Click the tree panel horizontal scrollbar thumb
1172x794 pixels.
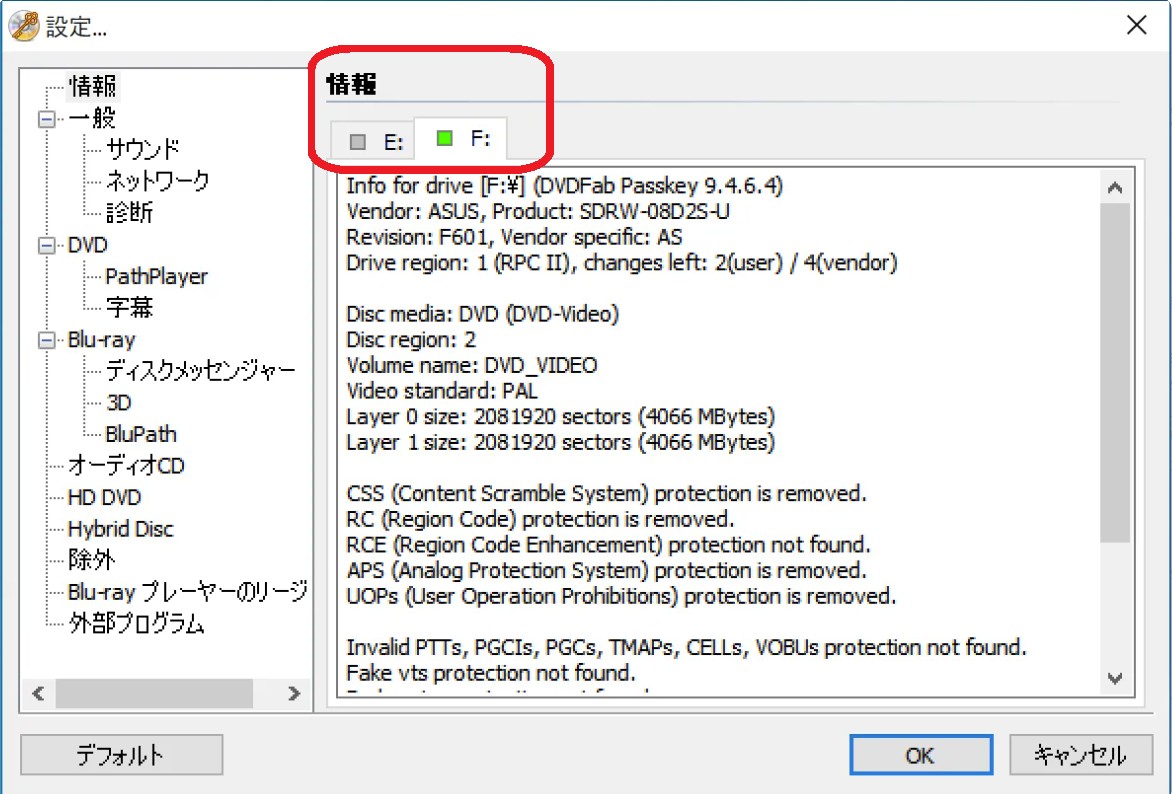(x=154, y=694)
